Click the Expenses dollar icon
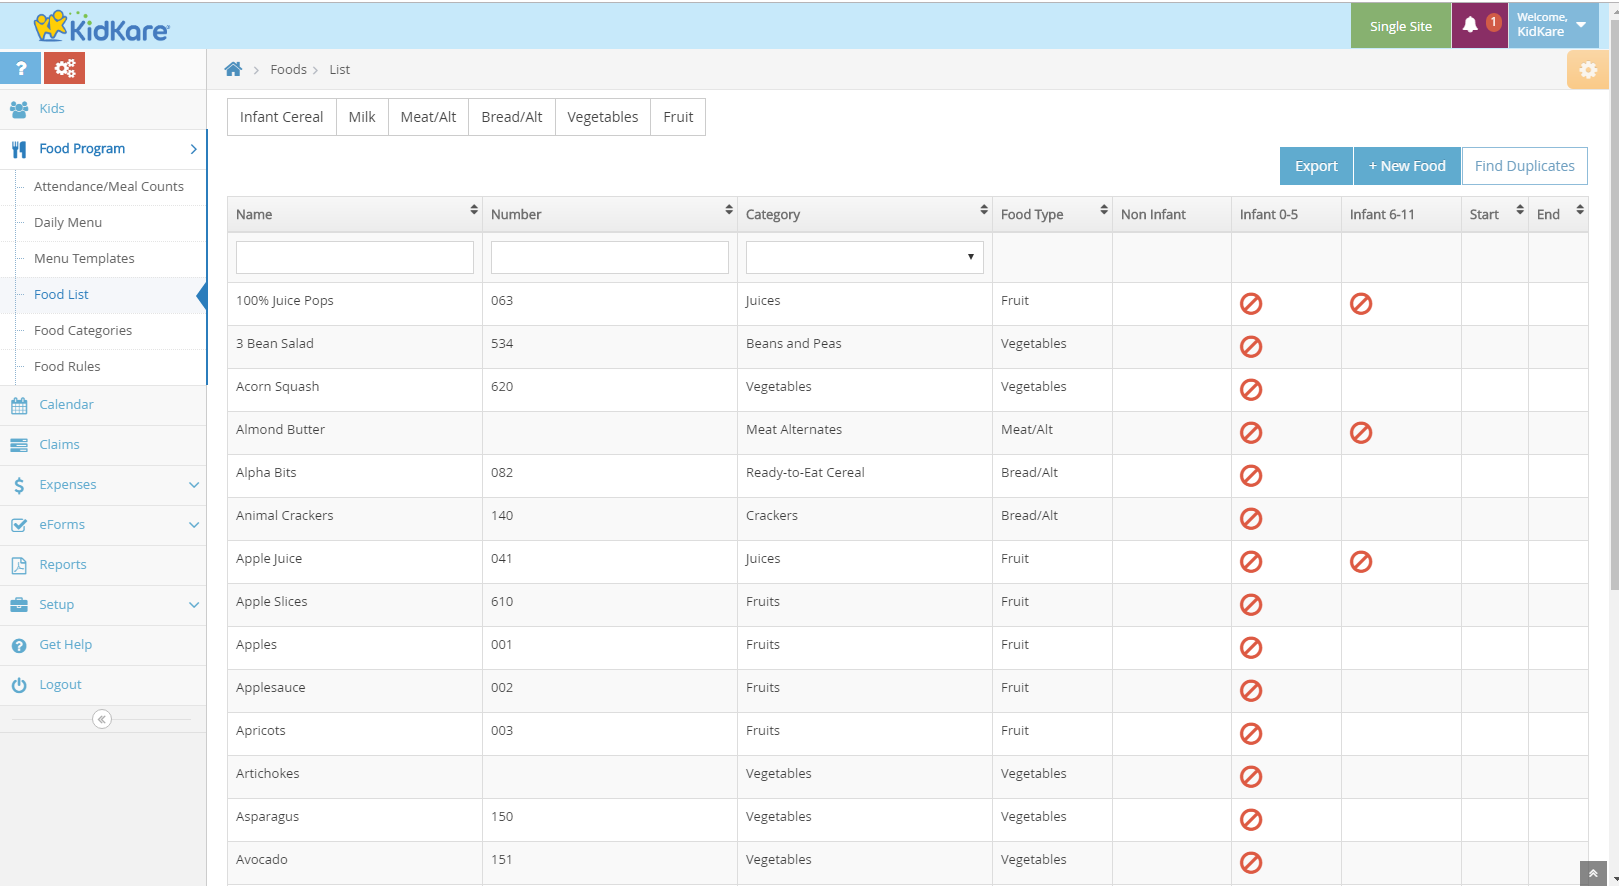Viewport: 1619px width, 886px height. pos(19,485)
